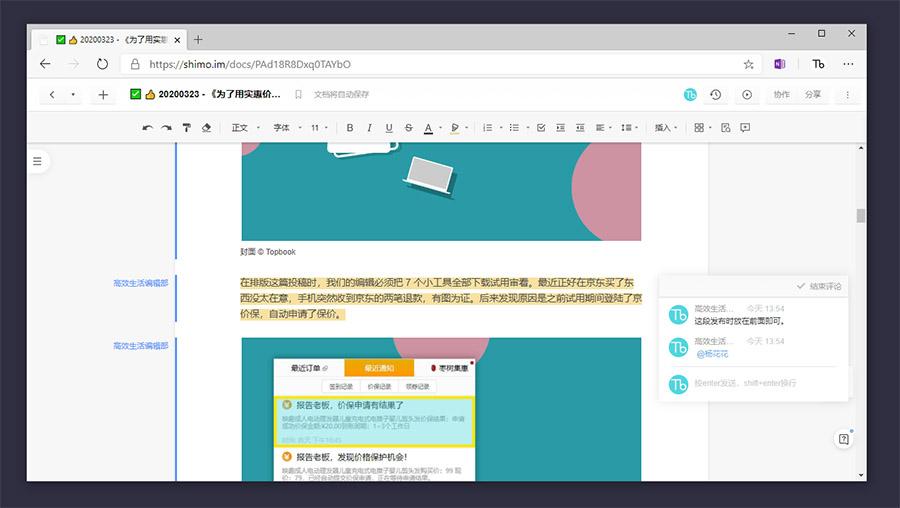This screenshot has height=508, width=900.
Task: Add this page to favorites star
Action: click(748, 64)
